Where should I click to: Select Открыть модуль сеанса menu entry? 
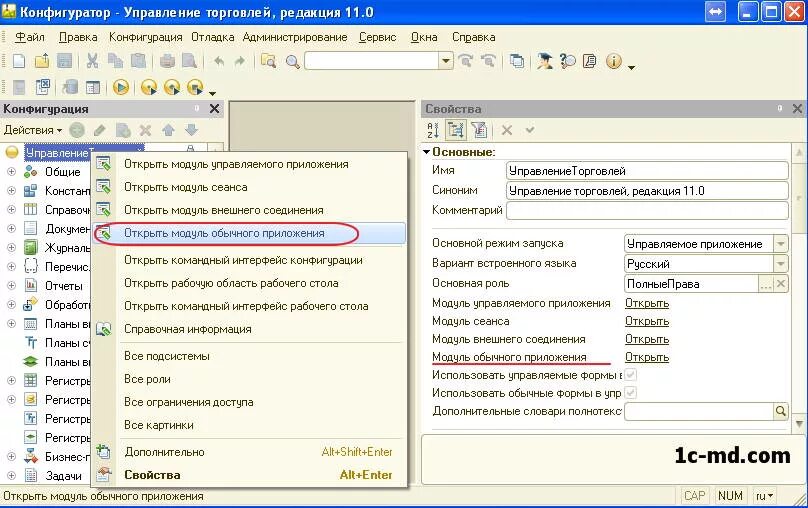point(249,188)
